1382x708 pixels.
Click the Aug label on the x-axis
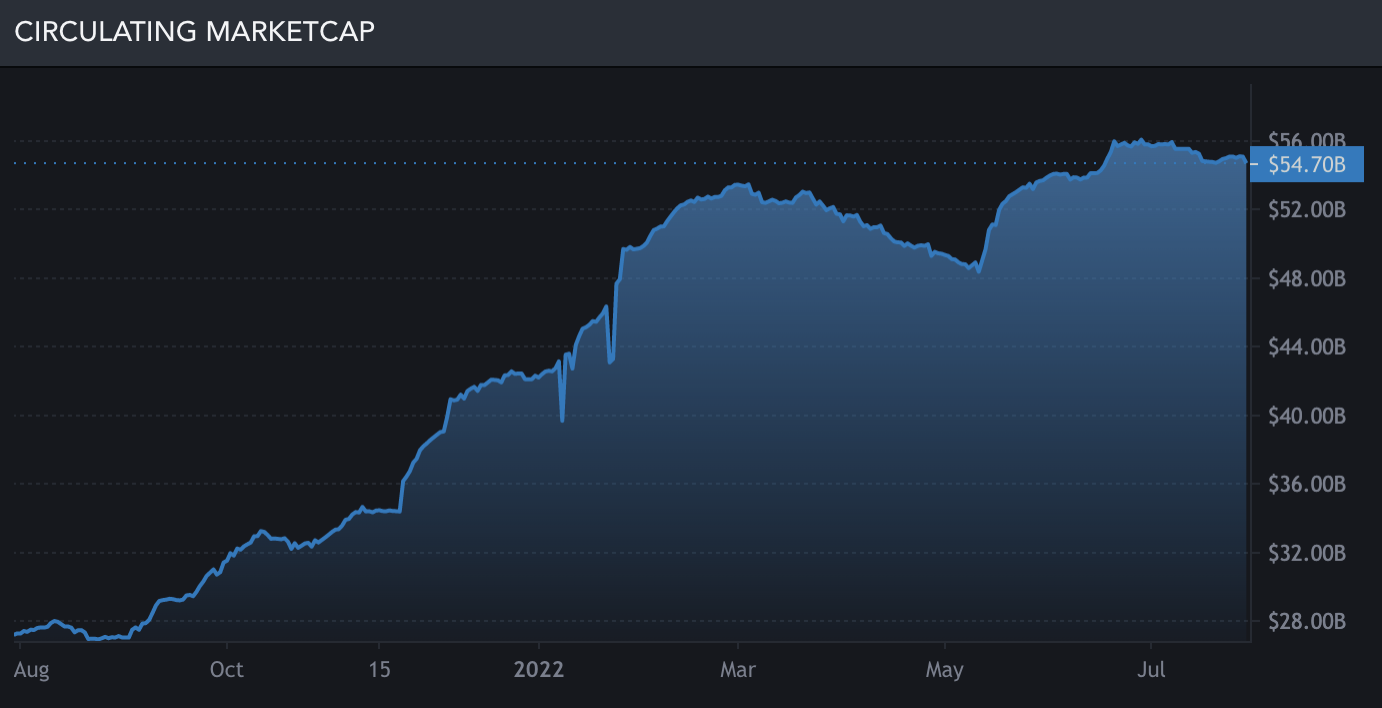(x=33, y=670)
